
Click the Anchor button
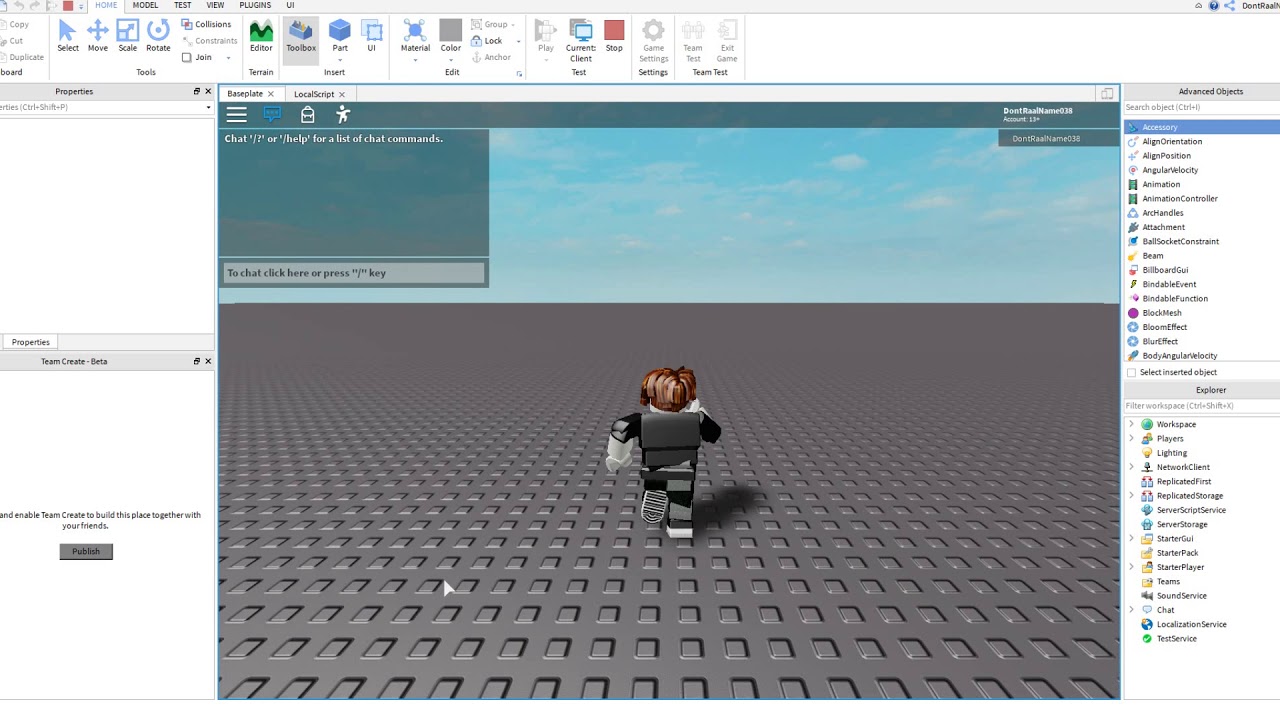tap(490, 57)
